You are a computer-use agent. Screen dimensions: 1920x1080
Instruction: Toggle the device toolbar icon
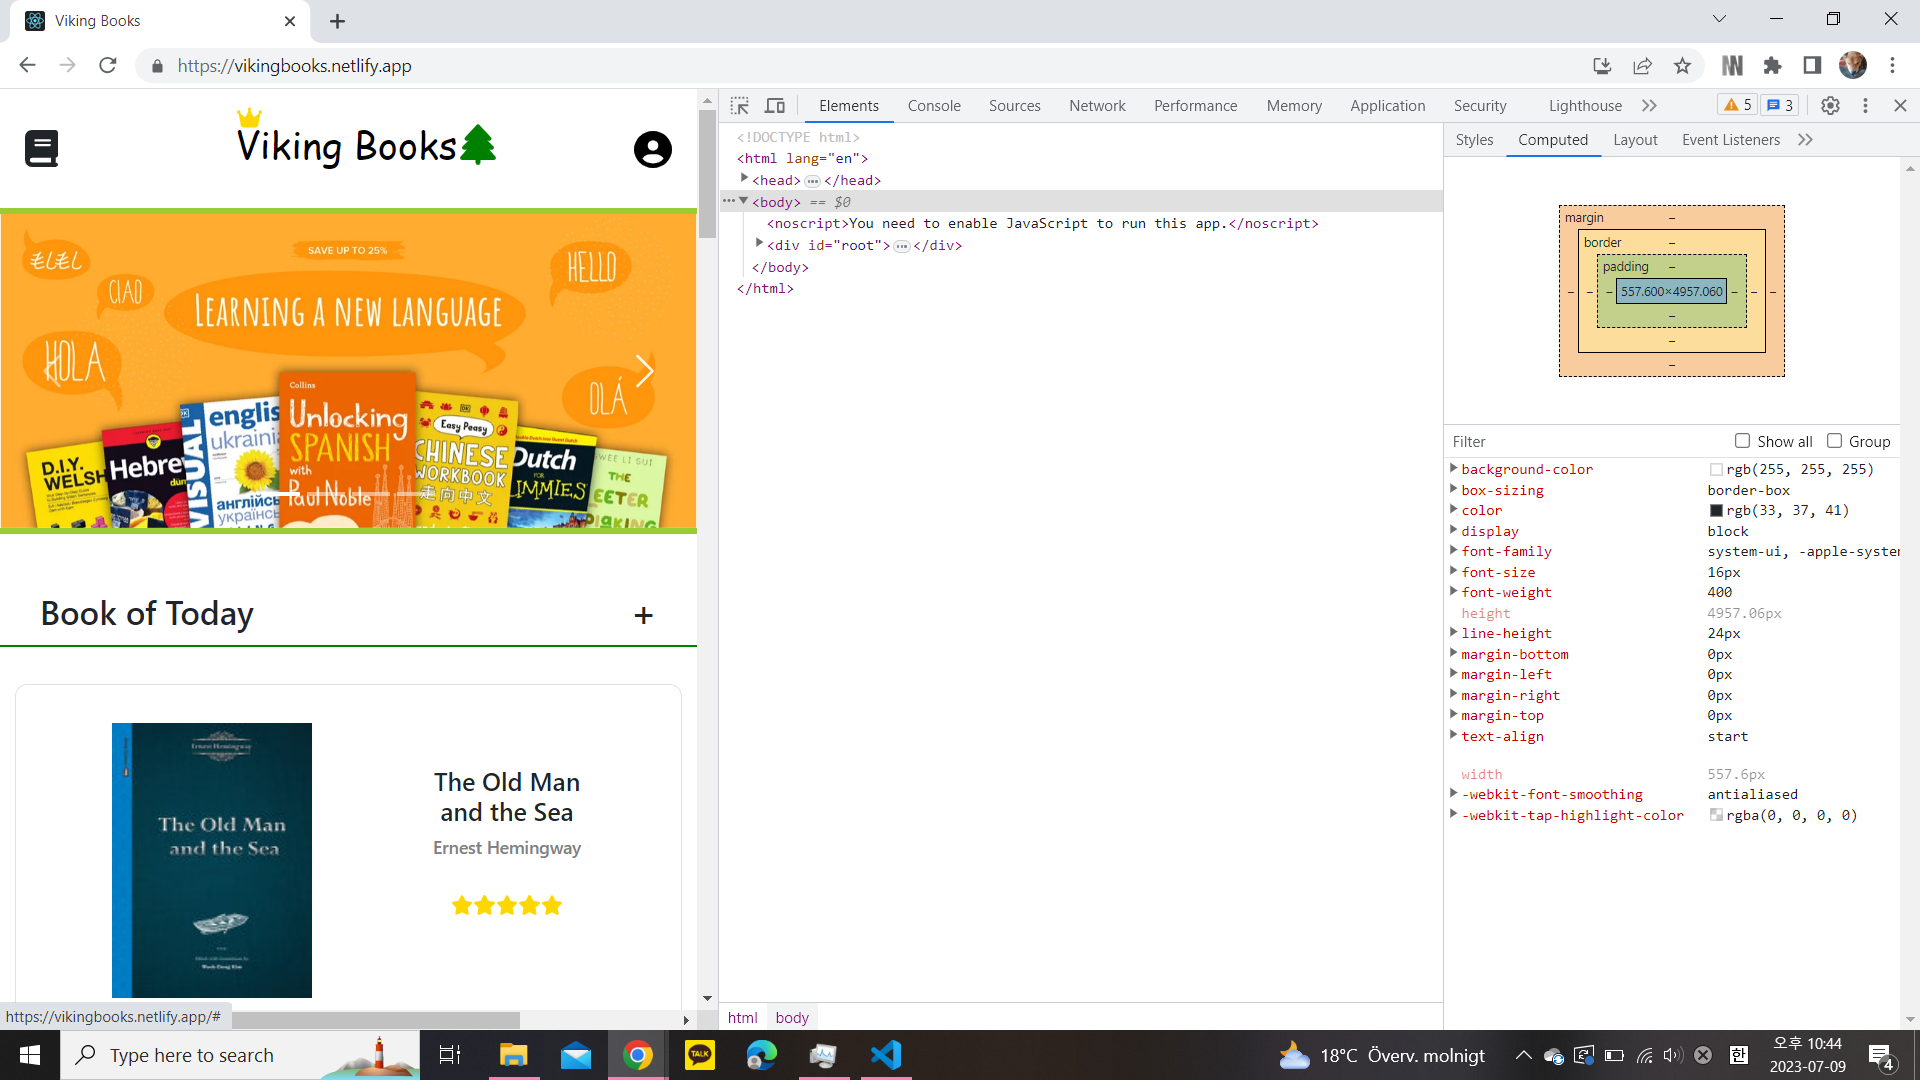[775, 106]
